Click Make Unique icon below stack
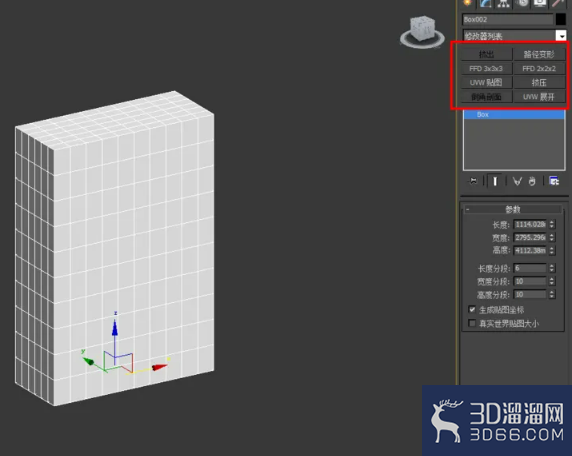The image size is (572, 456). coord(517,181)
